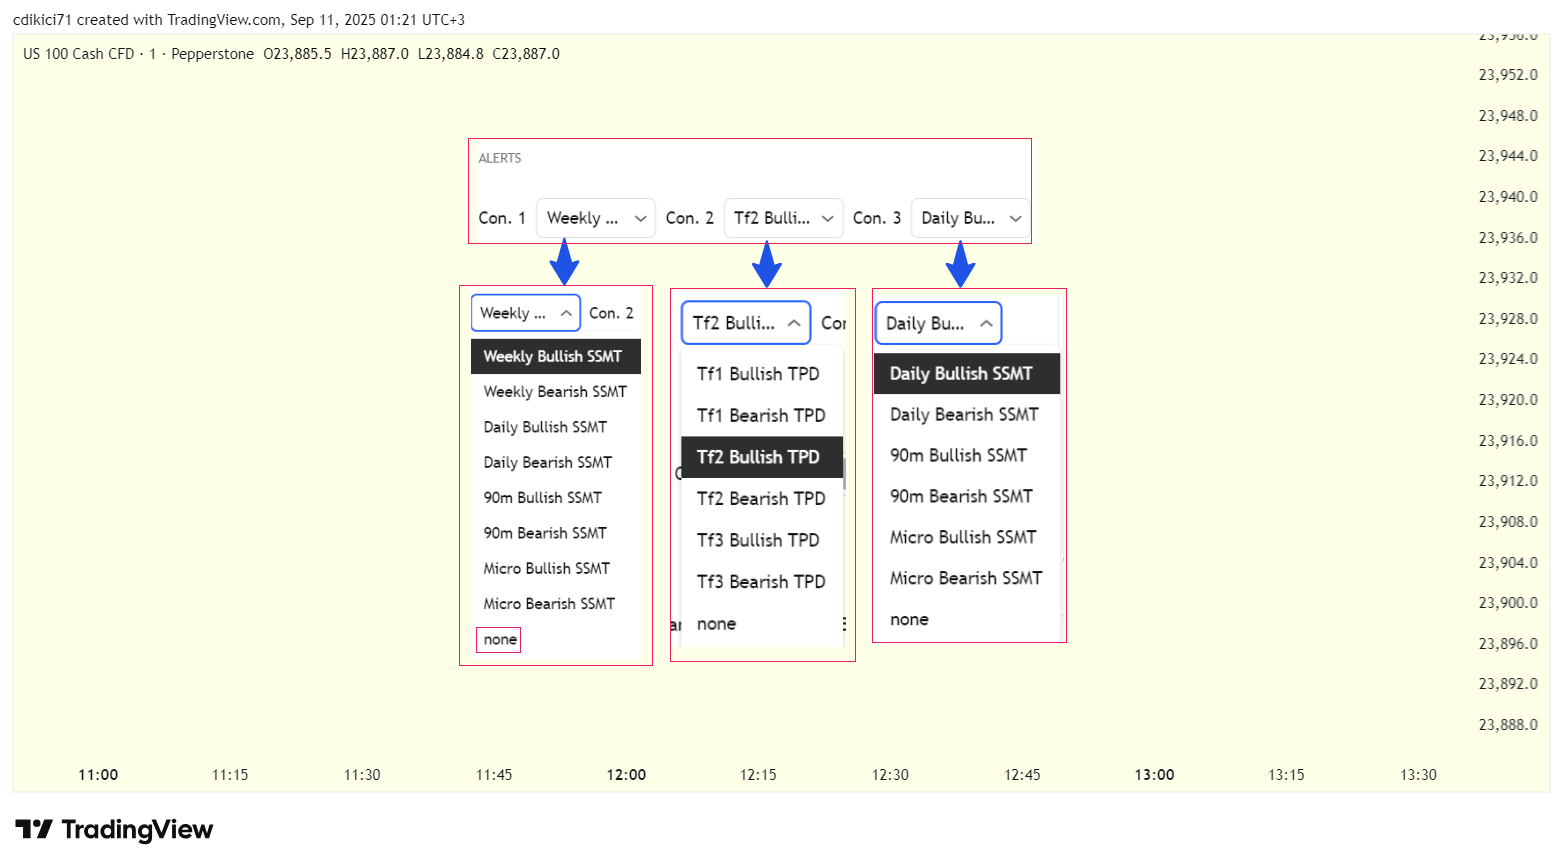Image resolution: width=1563 pixels, height=867 pixels.
Task: Click the 23,888.0 price axis label
Action: tap(1508, 725)
